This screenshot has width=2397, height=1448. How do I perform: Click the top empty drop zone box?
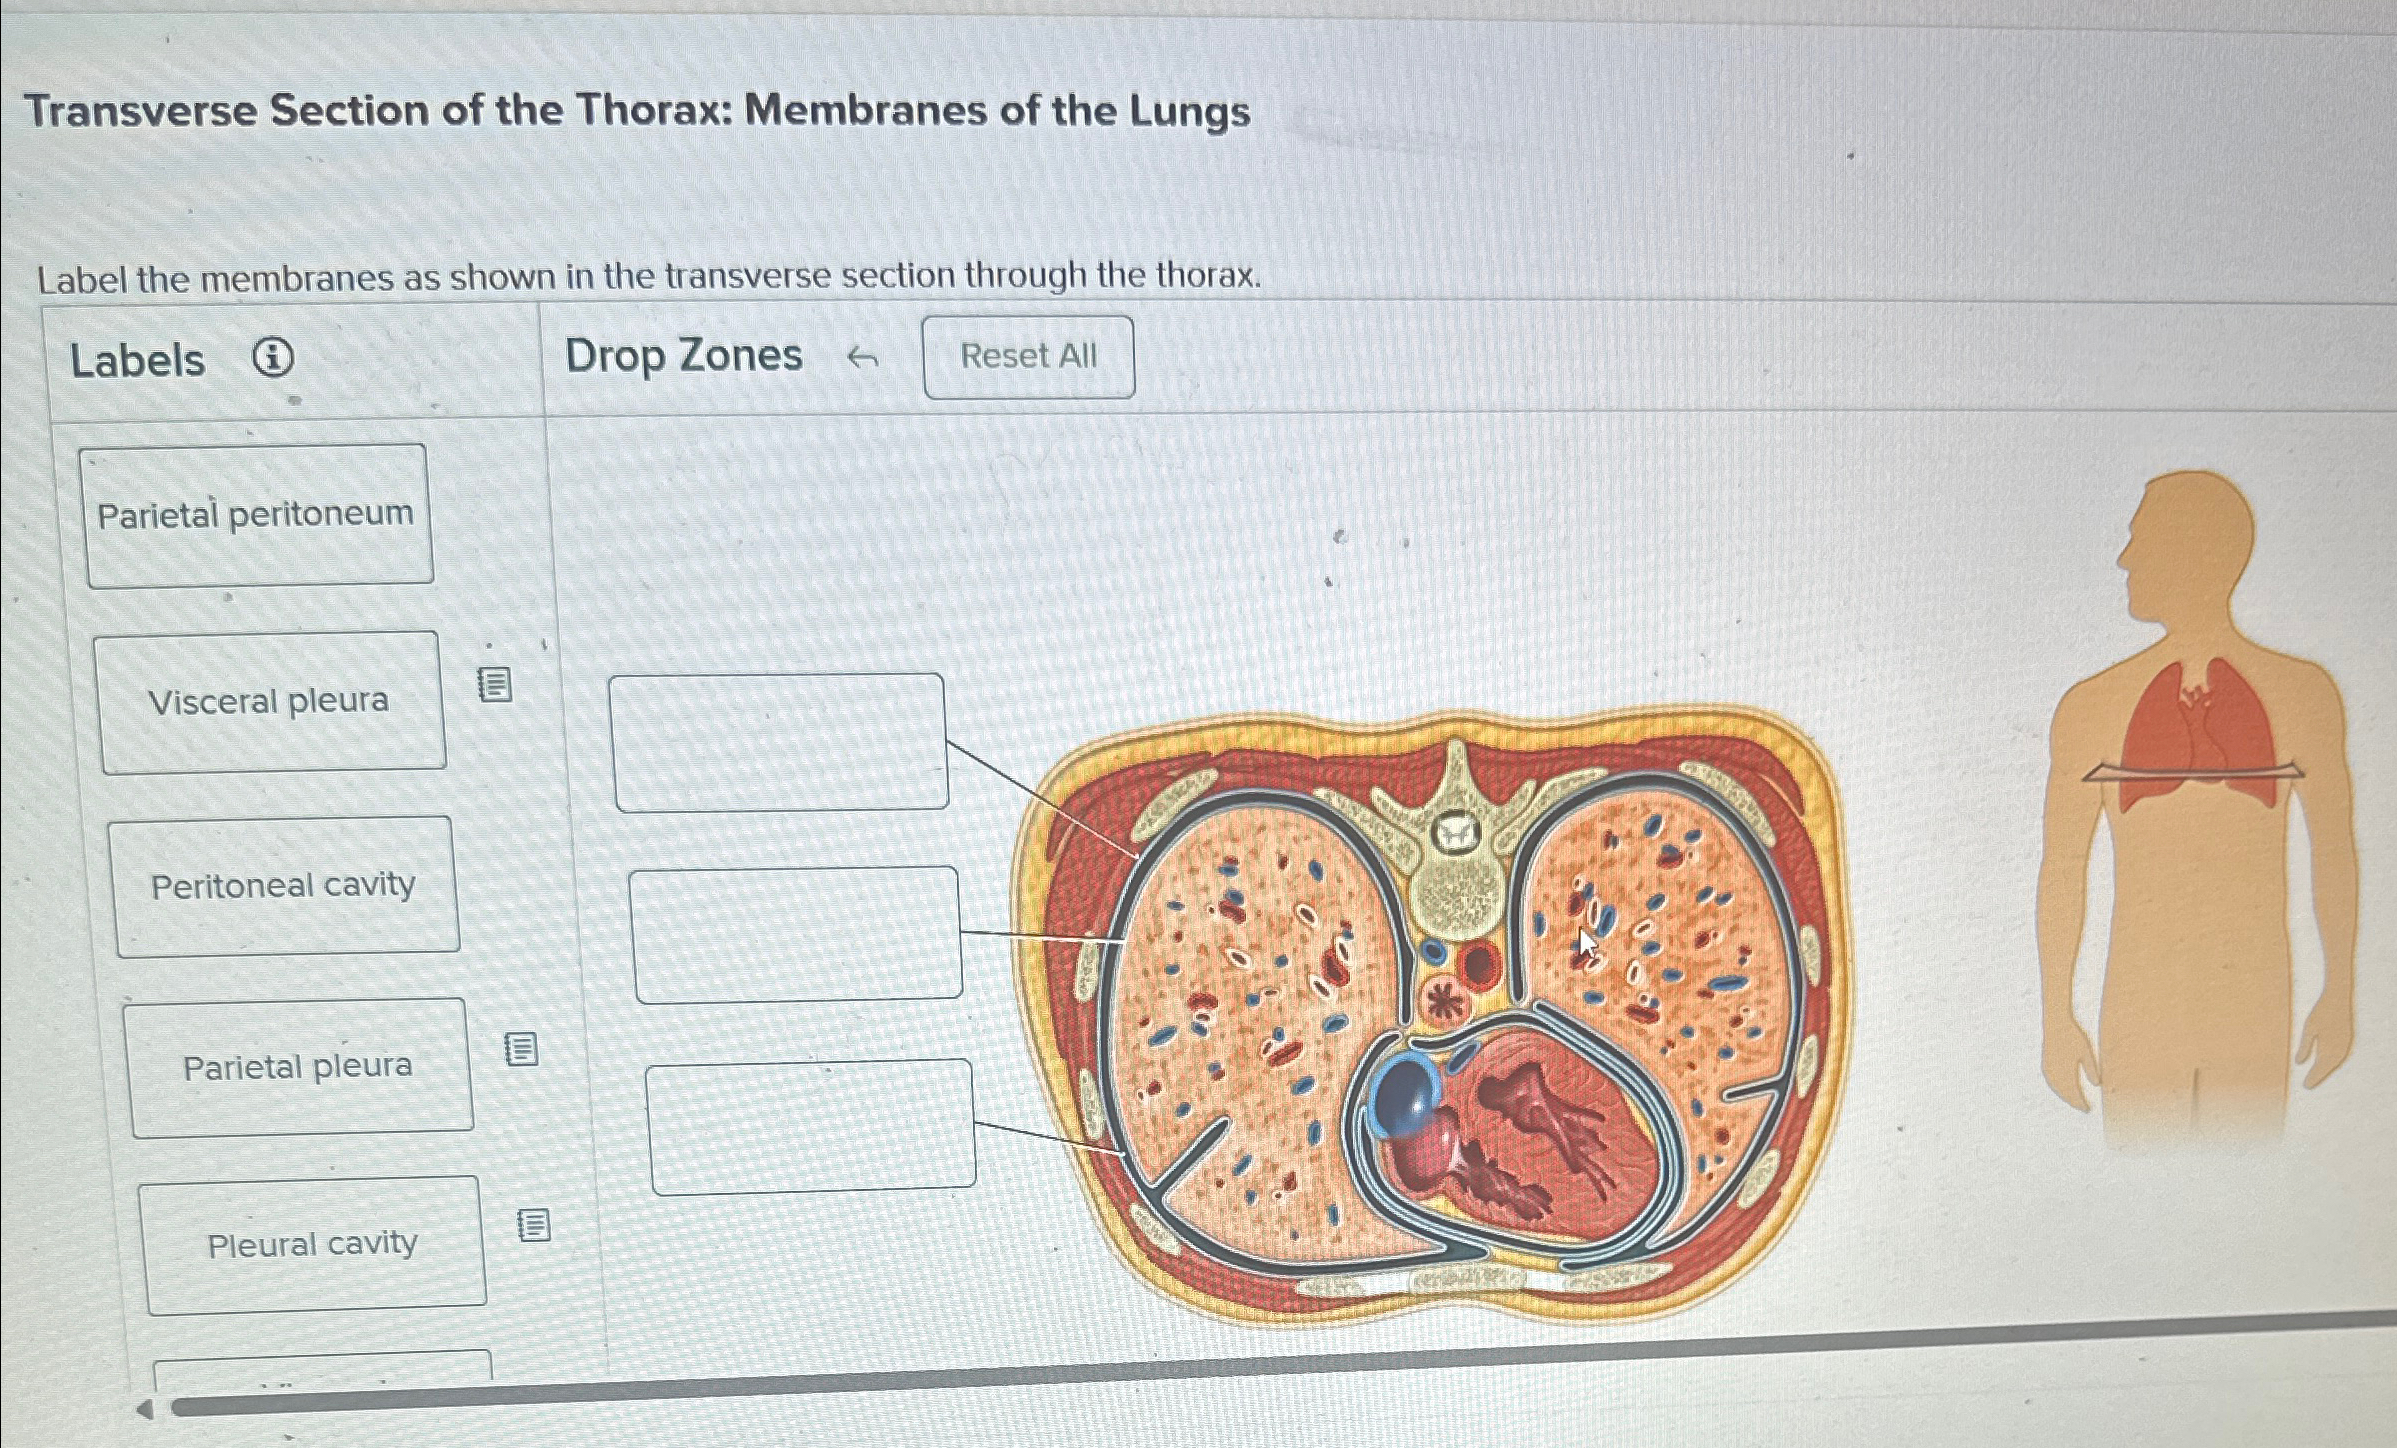(778, 741)
